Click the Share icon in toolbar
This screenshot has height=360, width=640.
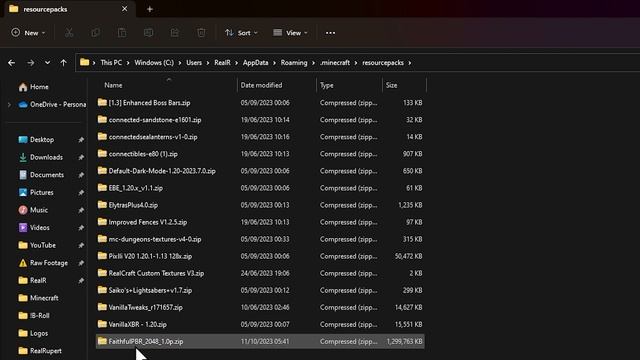tap(175, 33)
